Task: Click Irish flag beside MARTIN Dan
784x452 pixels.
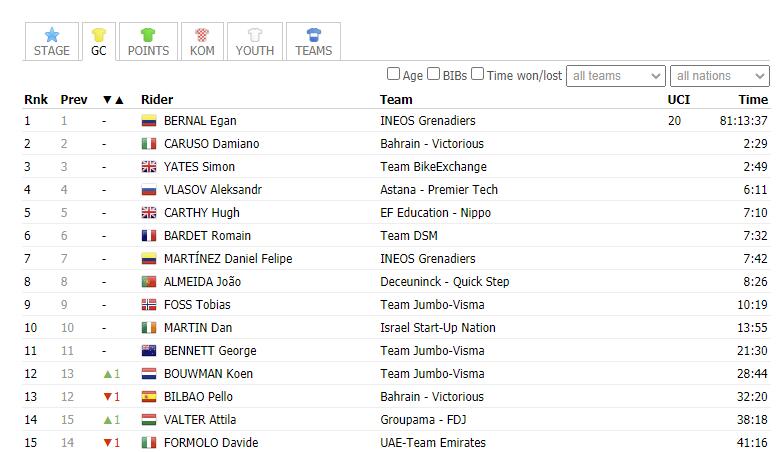Action: 149,328
